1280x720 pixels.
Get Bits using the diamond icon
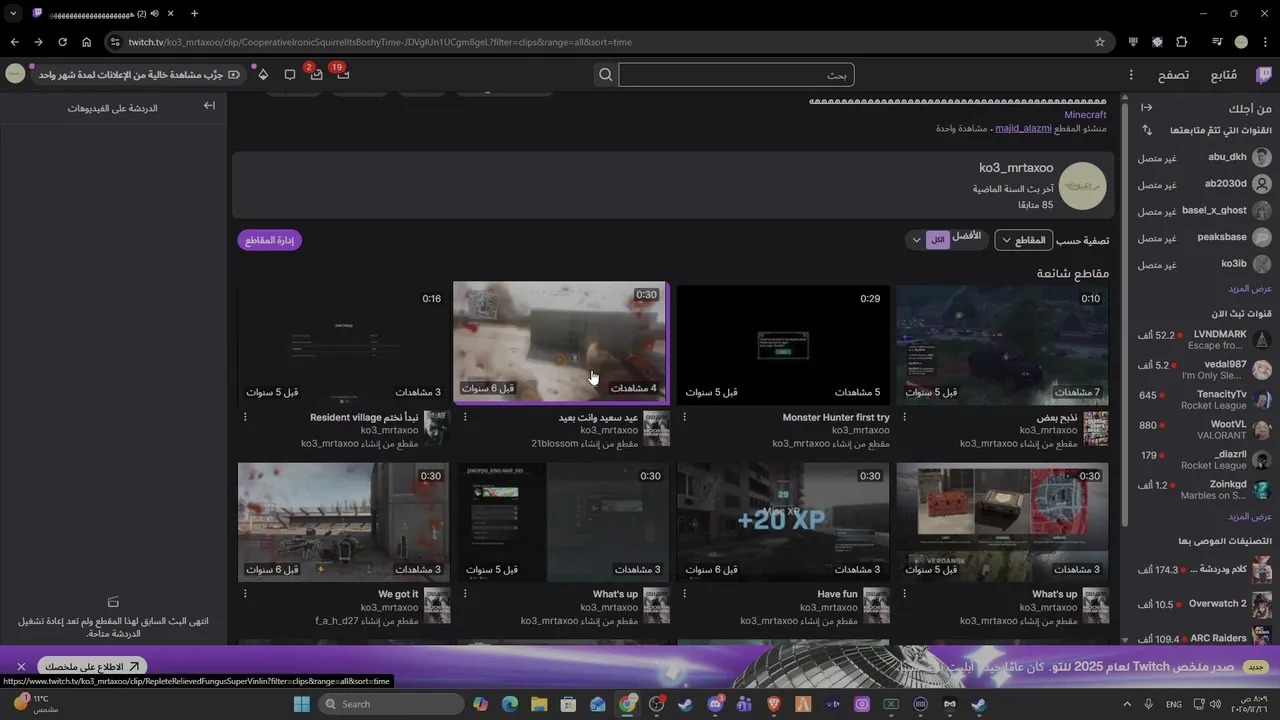point(263,75)
